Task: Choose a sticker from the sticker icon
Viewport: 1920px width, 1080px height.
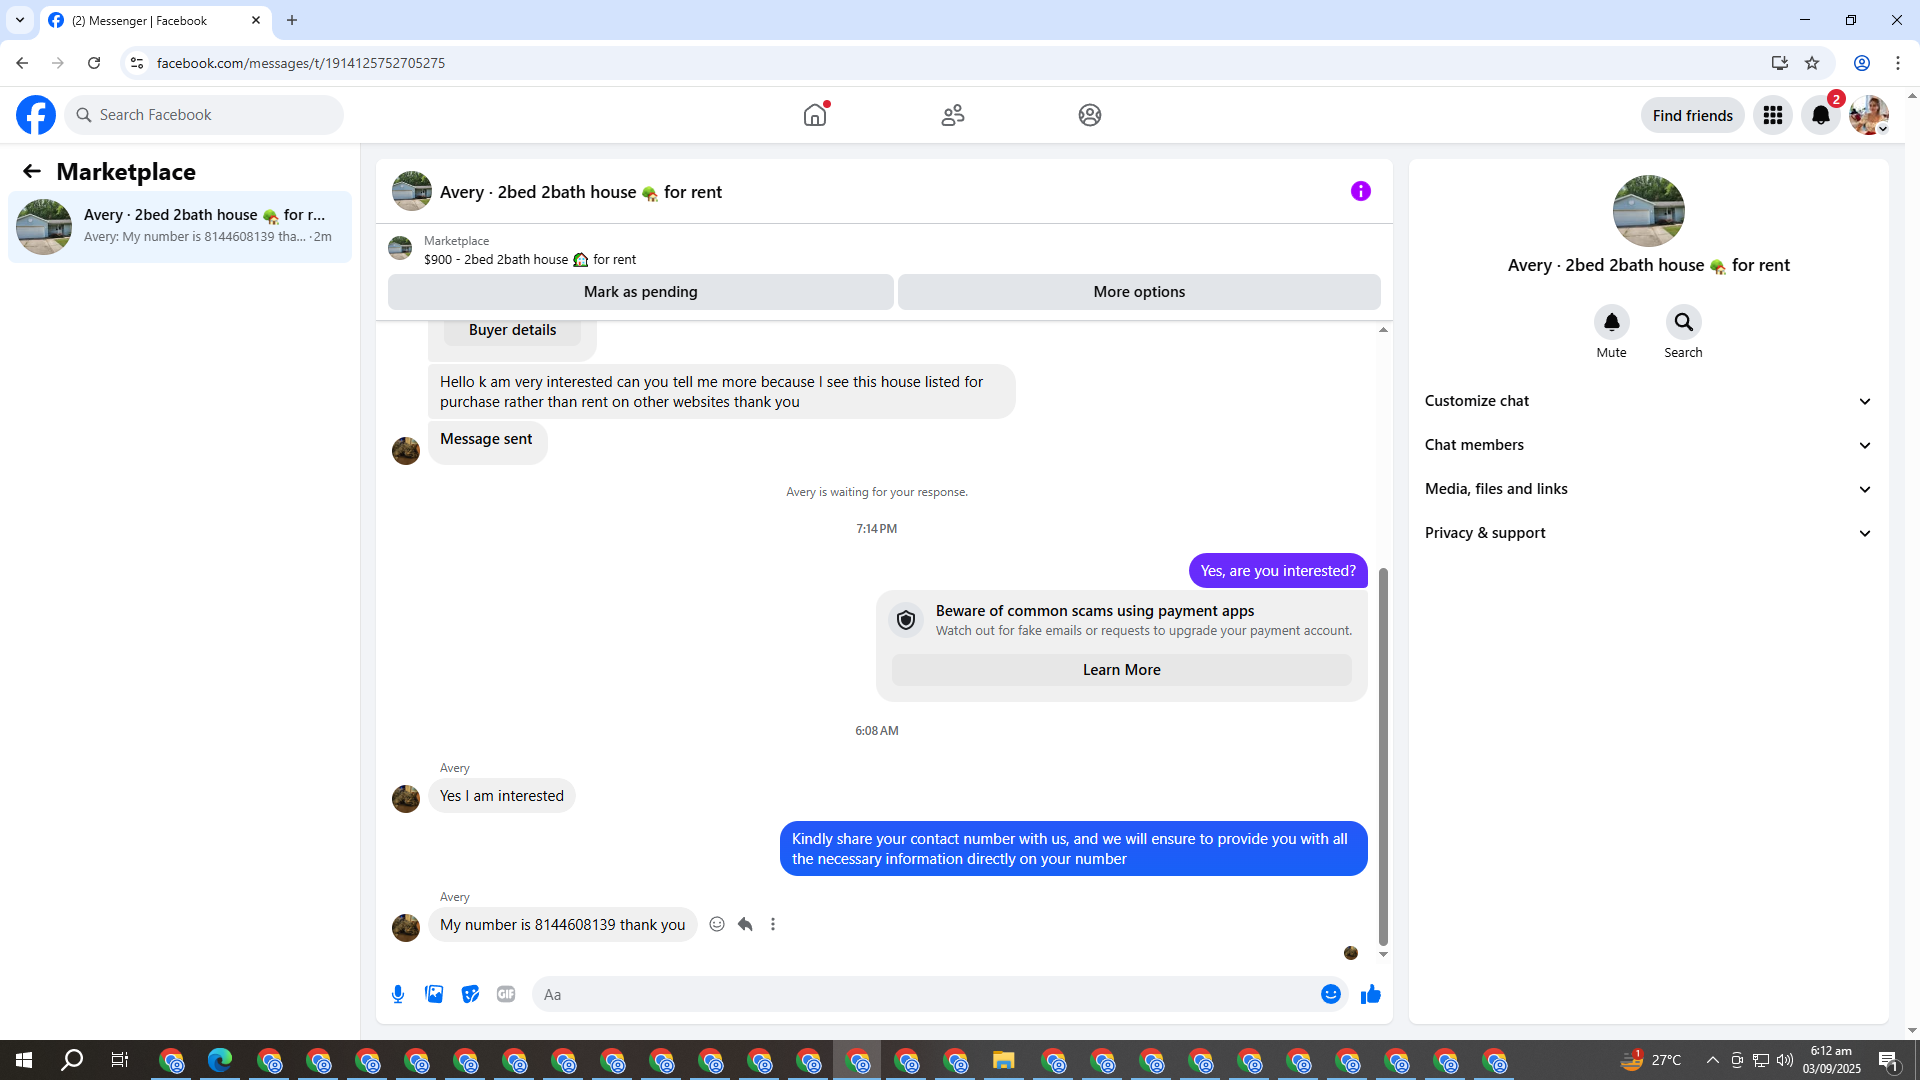Action: click(470, 994)
